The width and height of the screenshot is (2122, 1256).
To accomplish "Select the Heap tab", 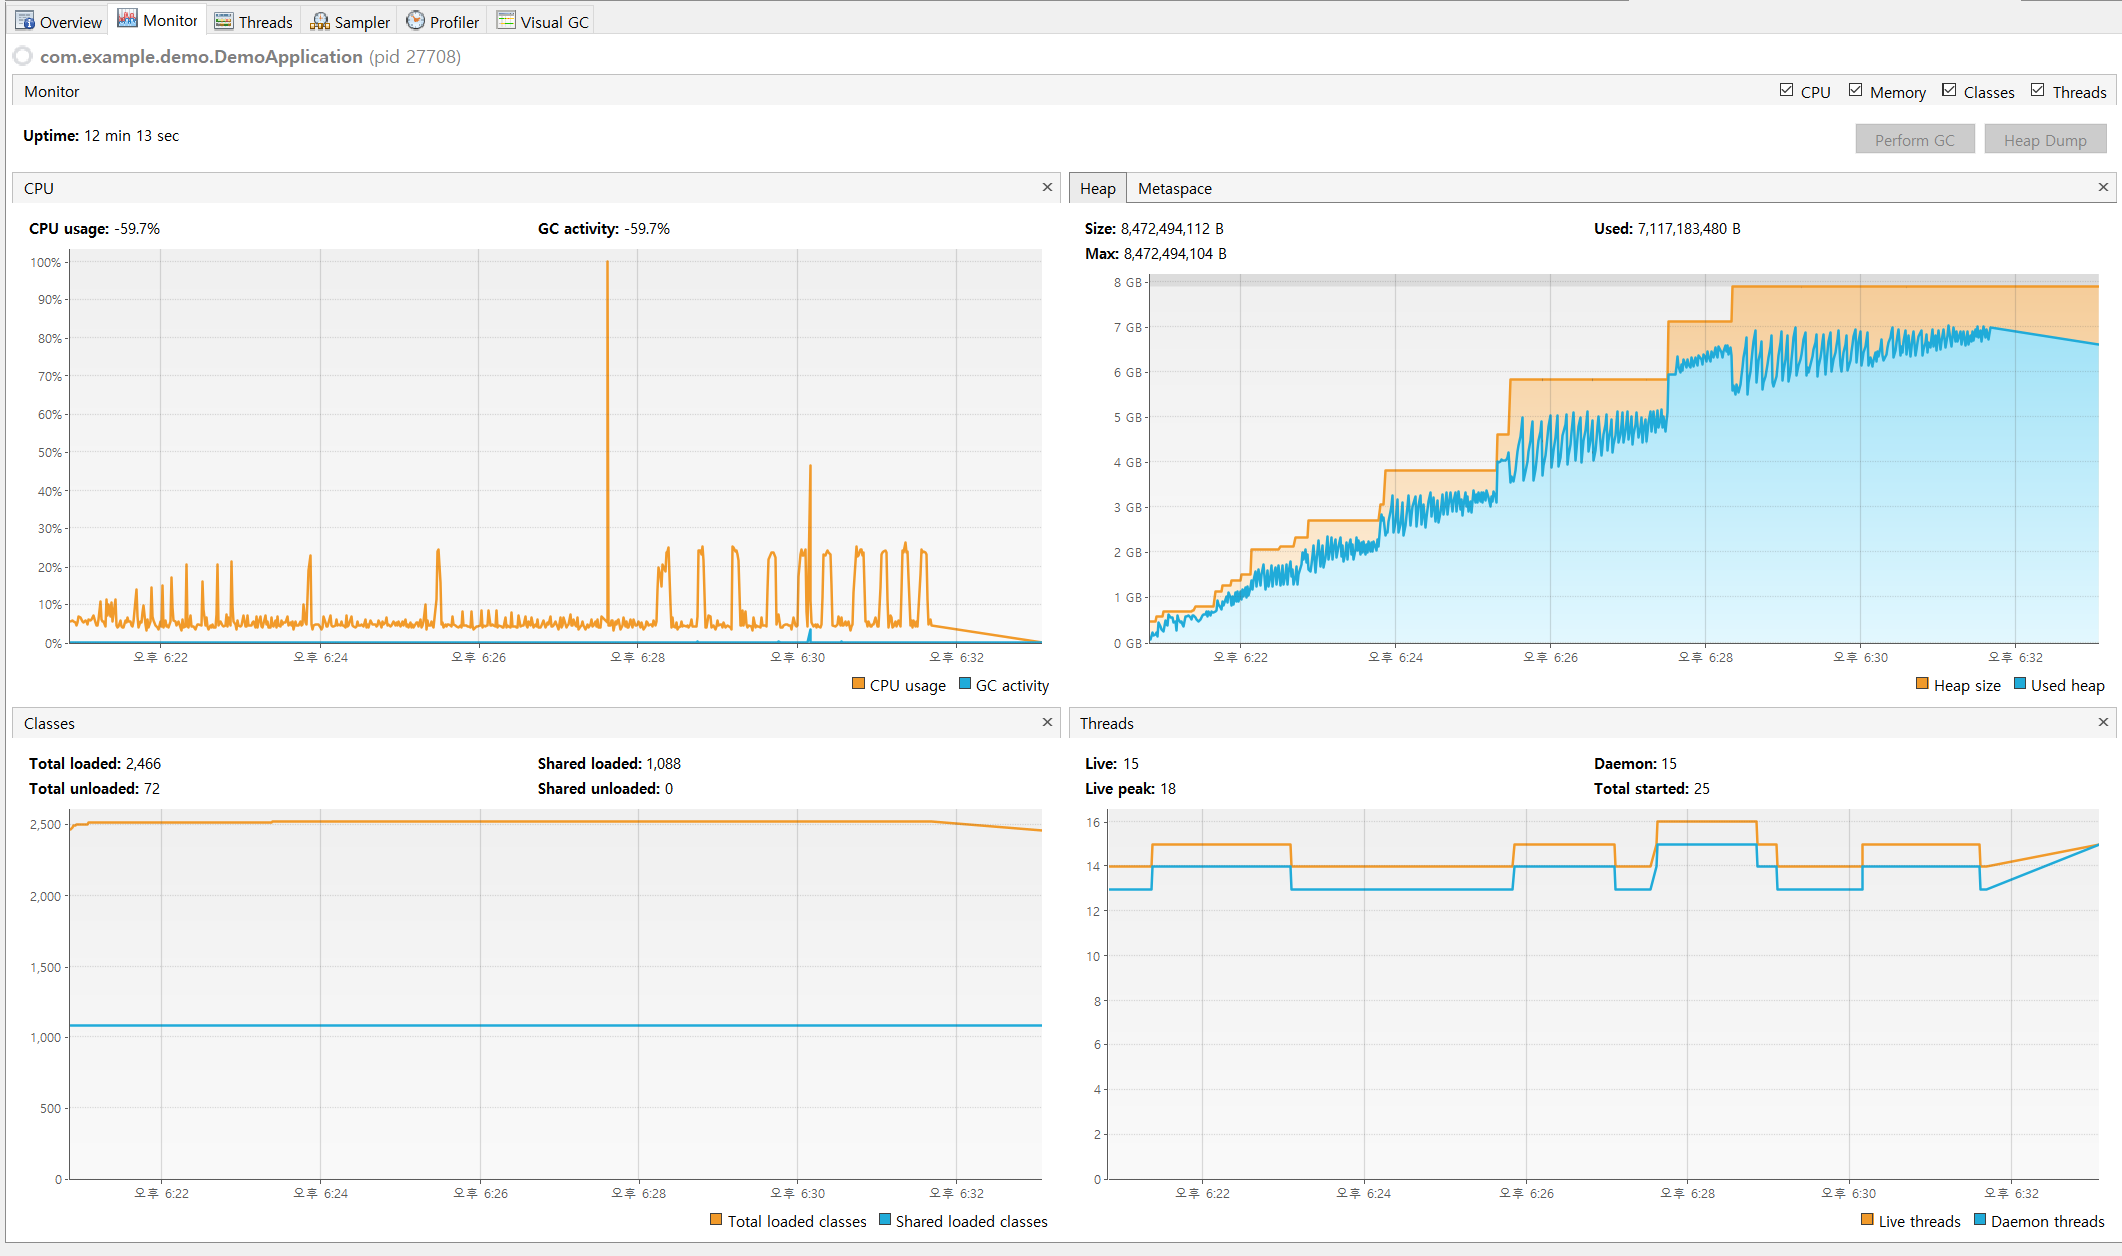I will click(x=1097, y=188).
